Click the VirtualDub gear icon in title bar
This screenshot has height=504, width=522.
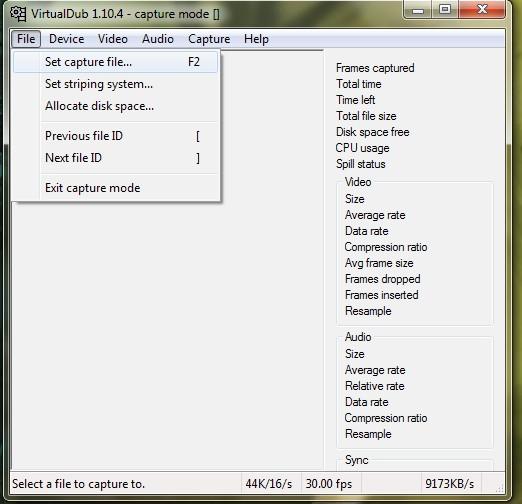click(18, 14)
